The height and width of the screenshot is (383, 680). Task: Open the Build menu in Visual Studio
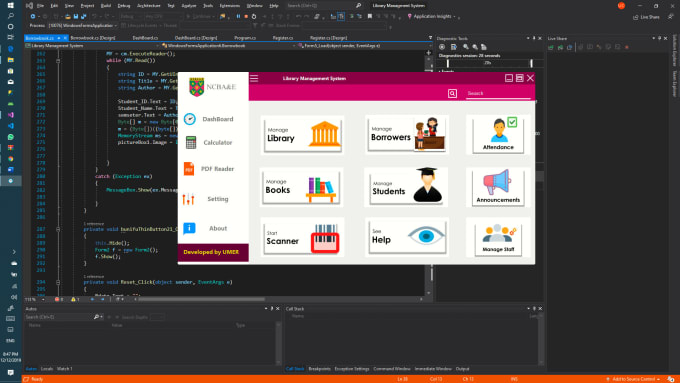[x=106, y=6]
